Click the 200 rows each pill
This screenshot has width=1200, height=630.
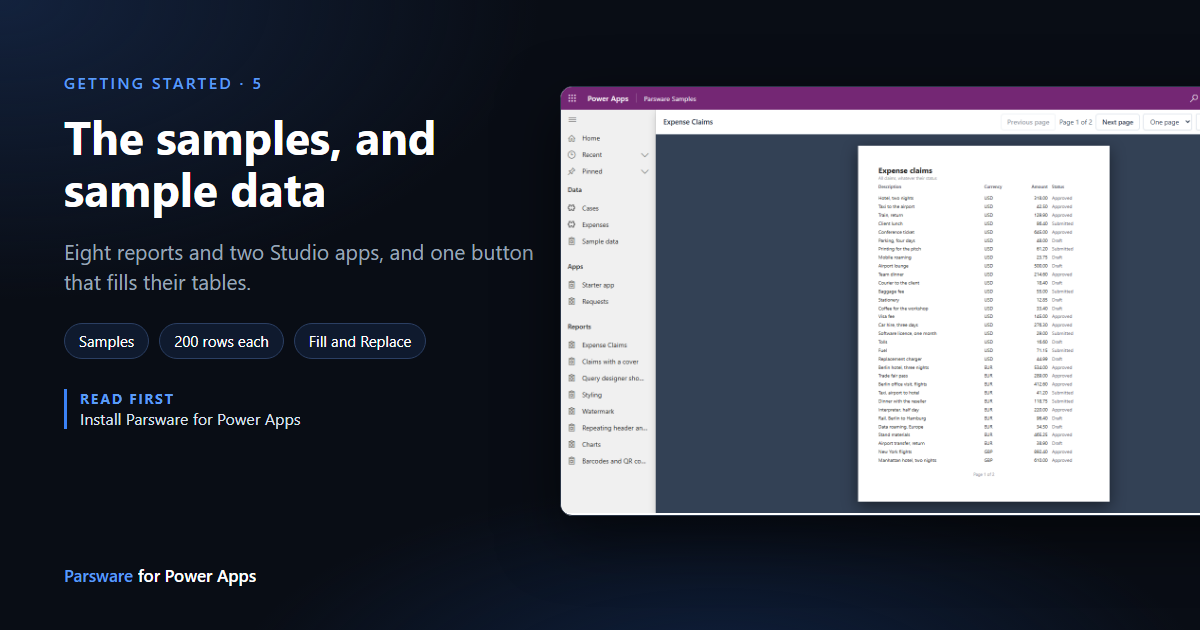coord(221,342)
